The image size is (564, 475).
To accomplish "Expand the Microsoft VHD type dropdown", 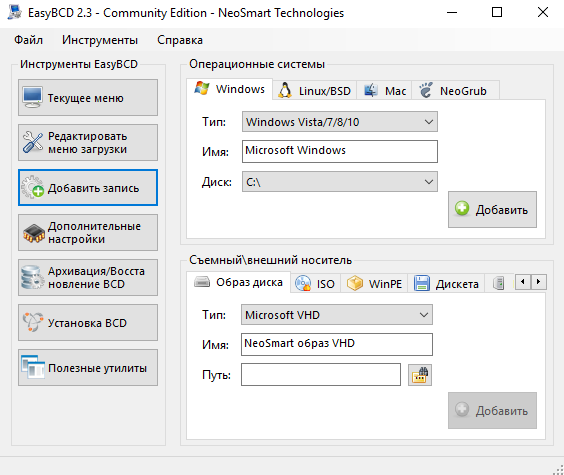I will point(337,315).
